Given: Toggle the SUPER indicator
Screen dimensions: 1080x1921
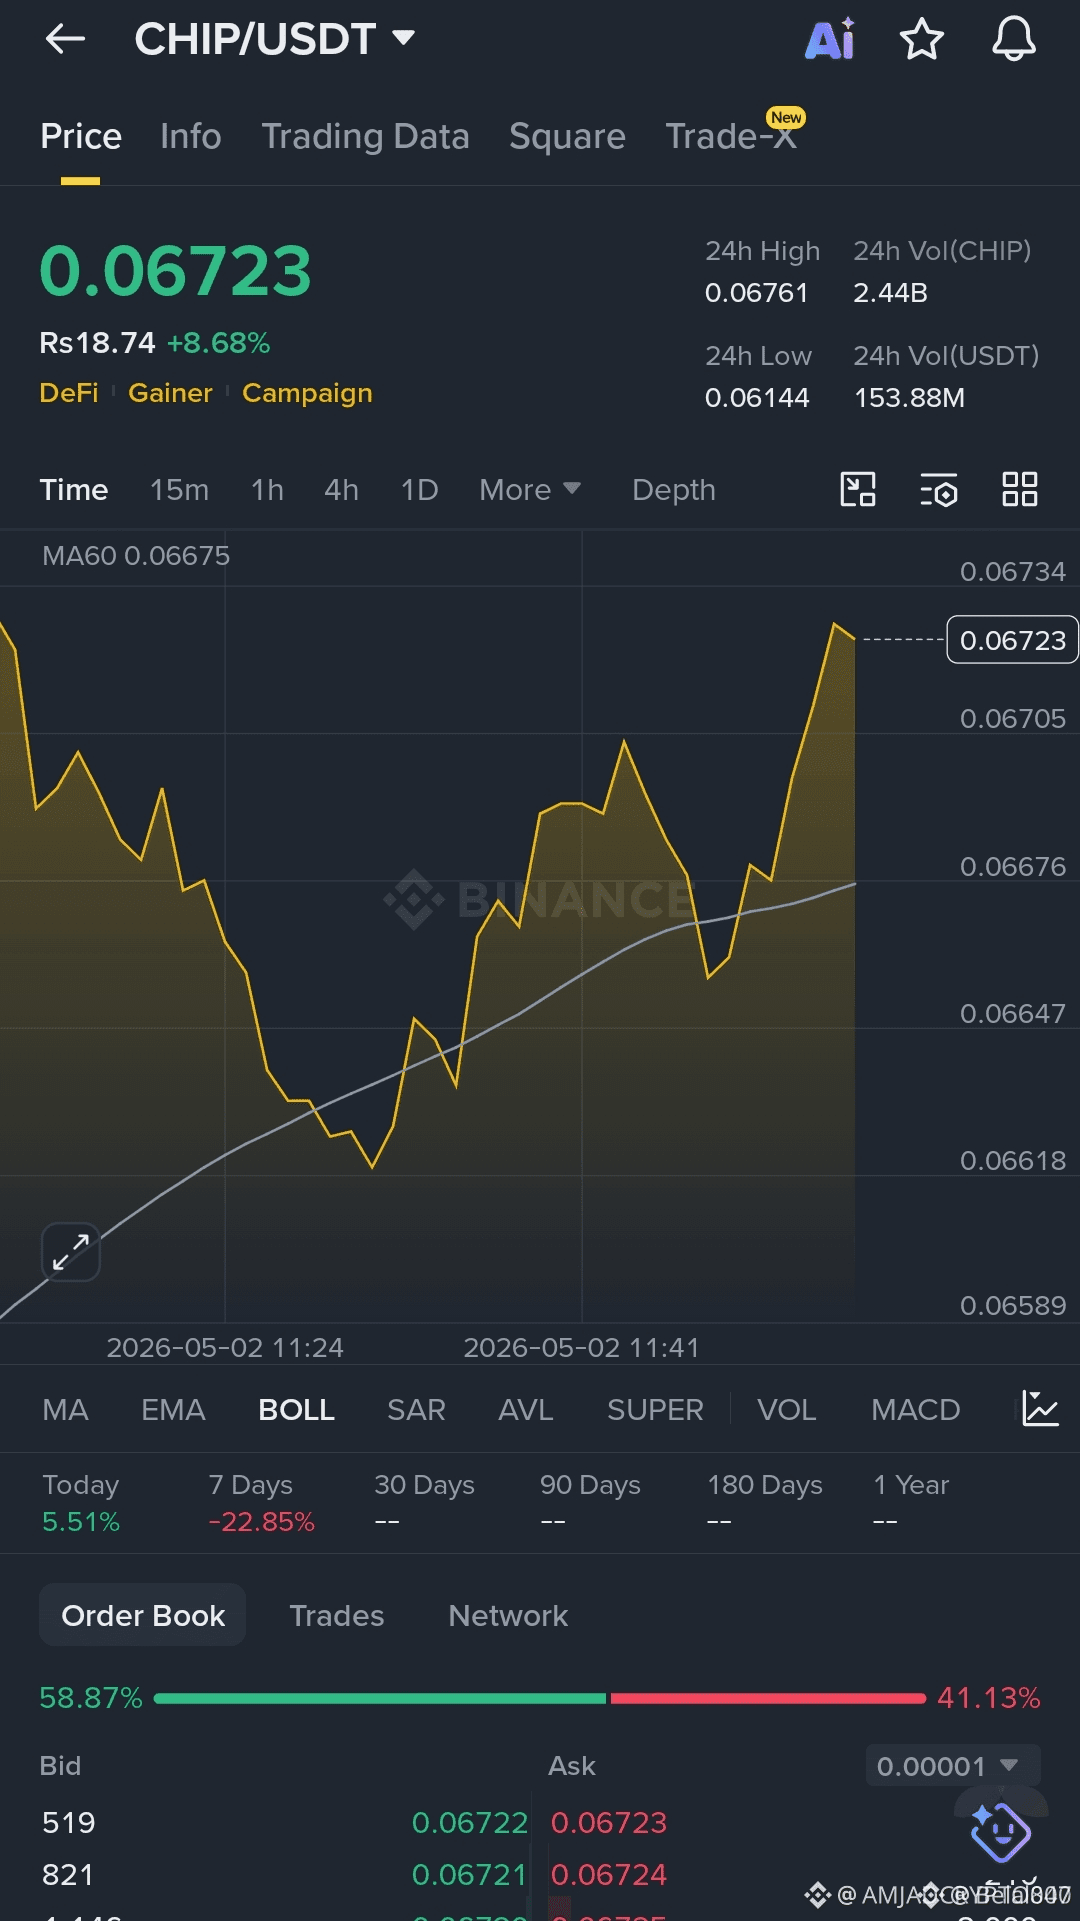Looking at the screenshot, I should pos(655,1410).
